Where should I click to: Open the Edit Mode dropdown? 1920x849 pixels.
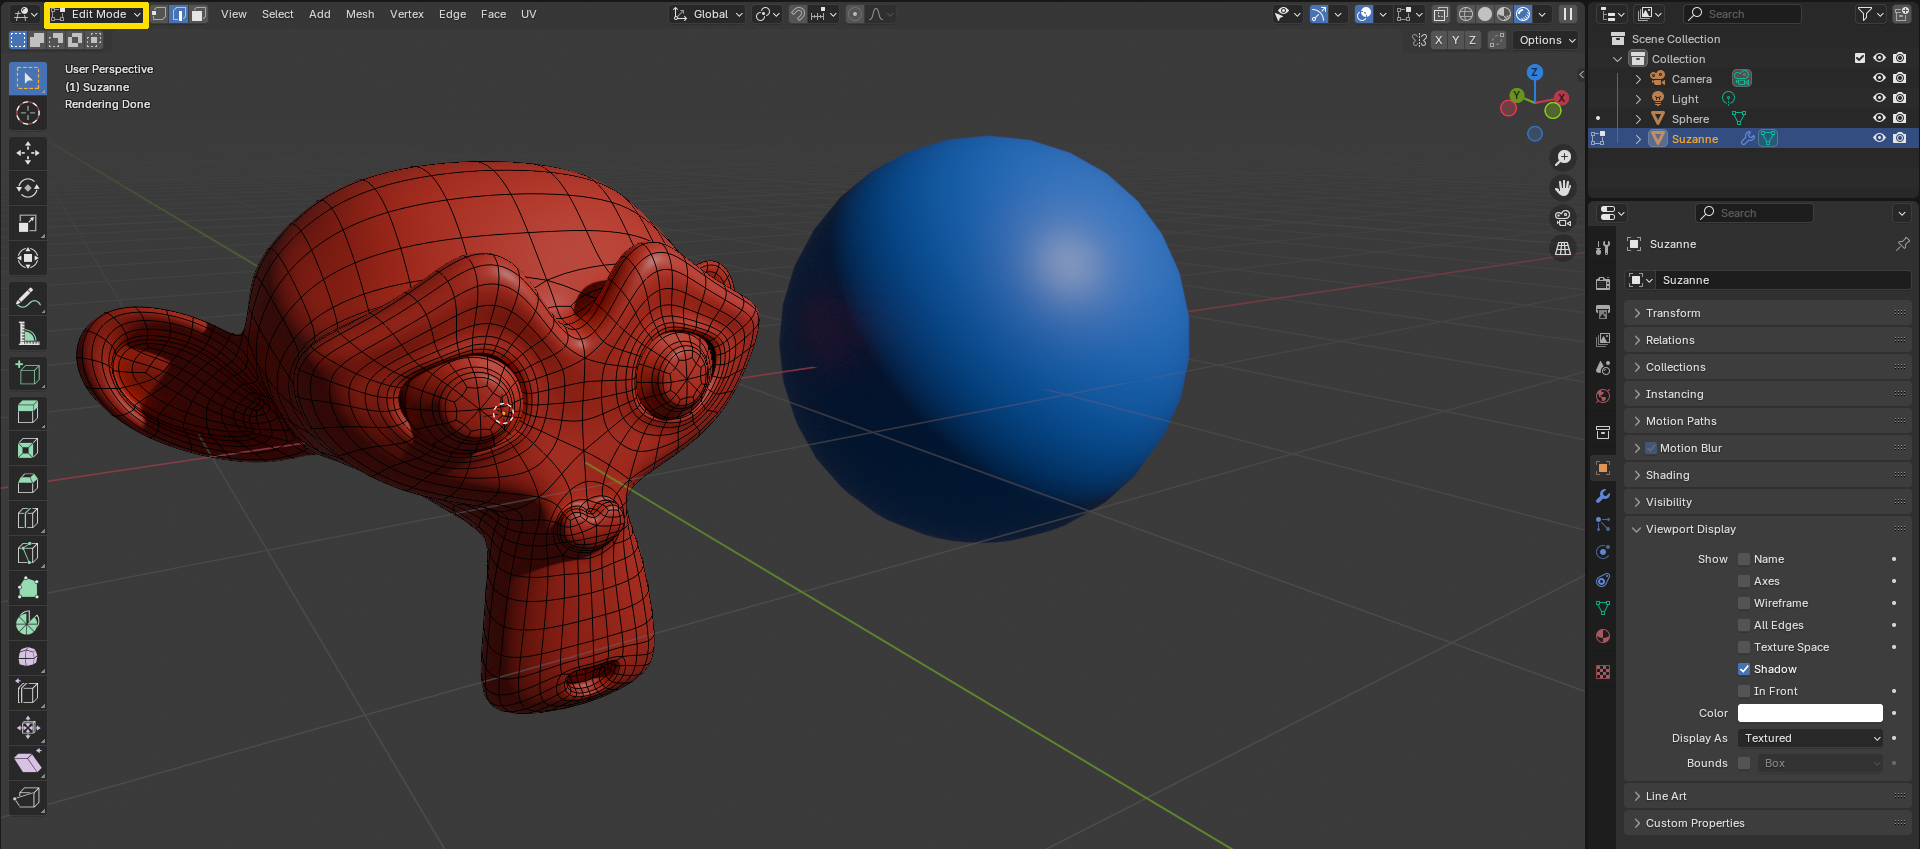[x=96, y=14]
